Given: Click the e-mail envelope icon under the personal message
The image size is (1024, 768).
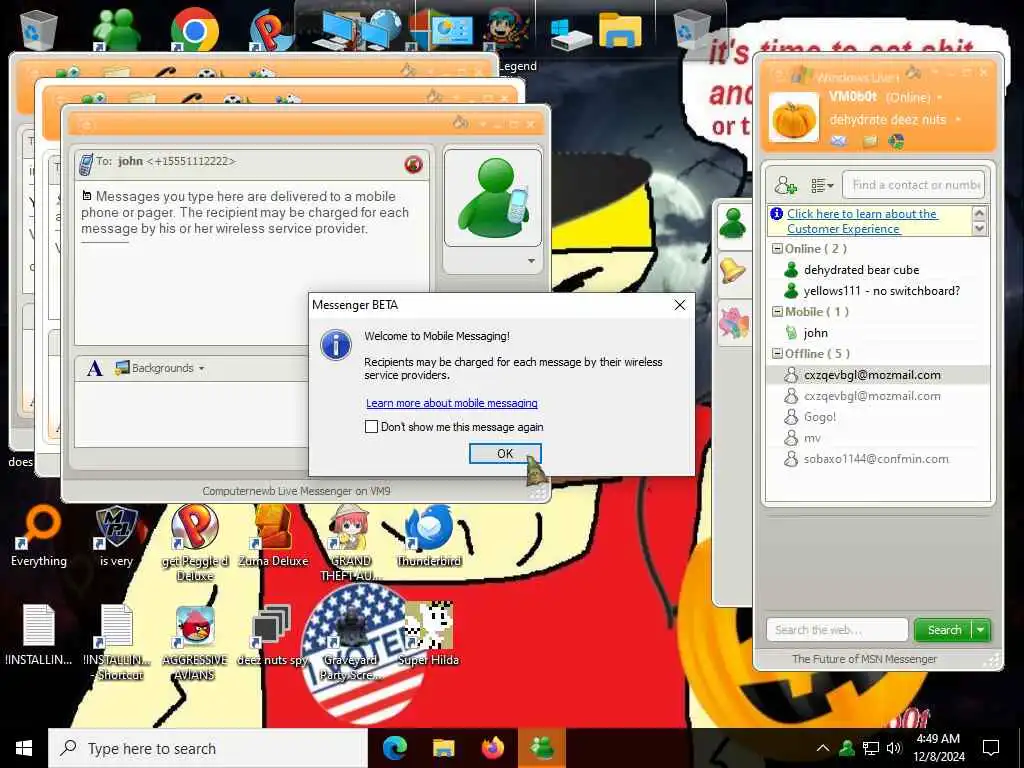Looking at the screenshot, I should pyautogui.click(x=839, y=141).
